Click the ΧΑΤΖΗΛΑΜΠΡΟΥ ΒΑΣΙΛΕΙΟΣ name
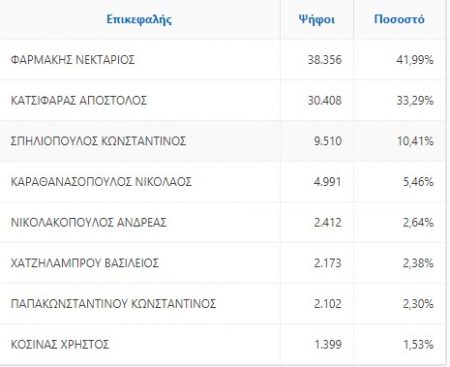Image resolution: width=450 pixels, height=367 pixels. click(x=85, y=263)
